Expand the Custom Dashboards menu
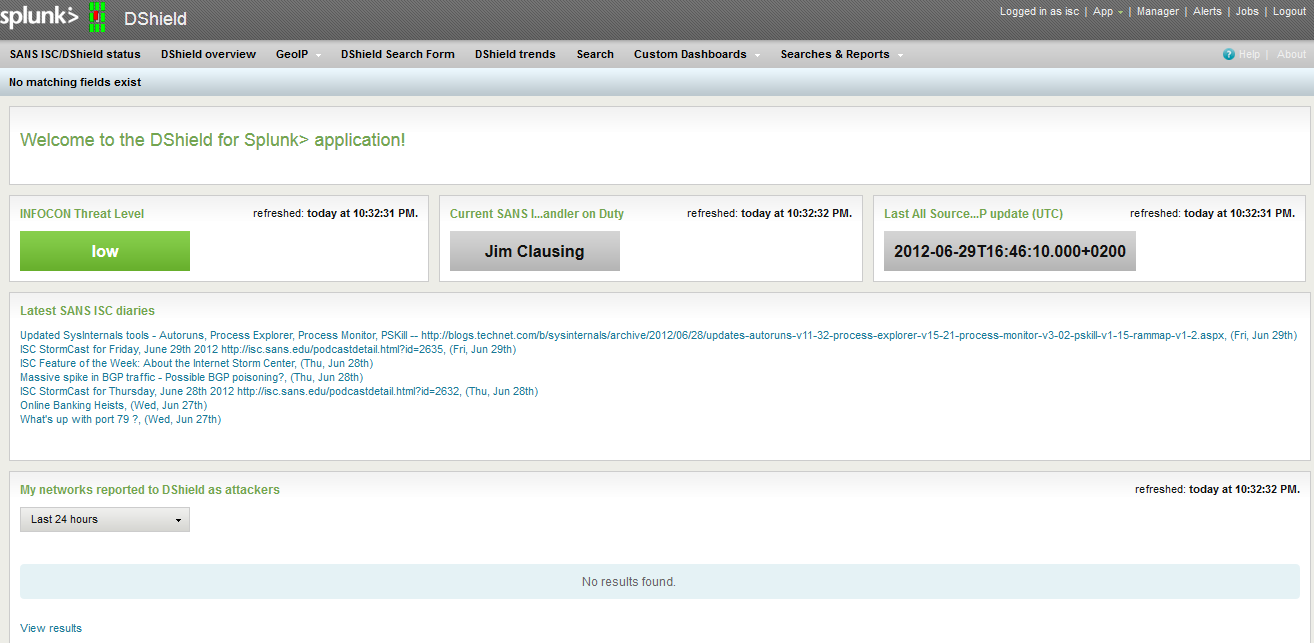Viewport: 1314px width, 643px height. pos(697,55)
